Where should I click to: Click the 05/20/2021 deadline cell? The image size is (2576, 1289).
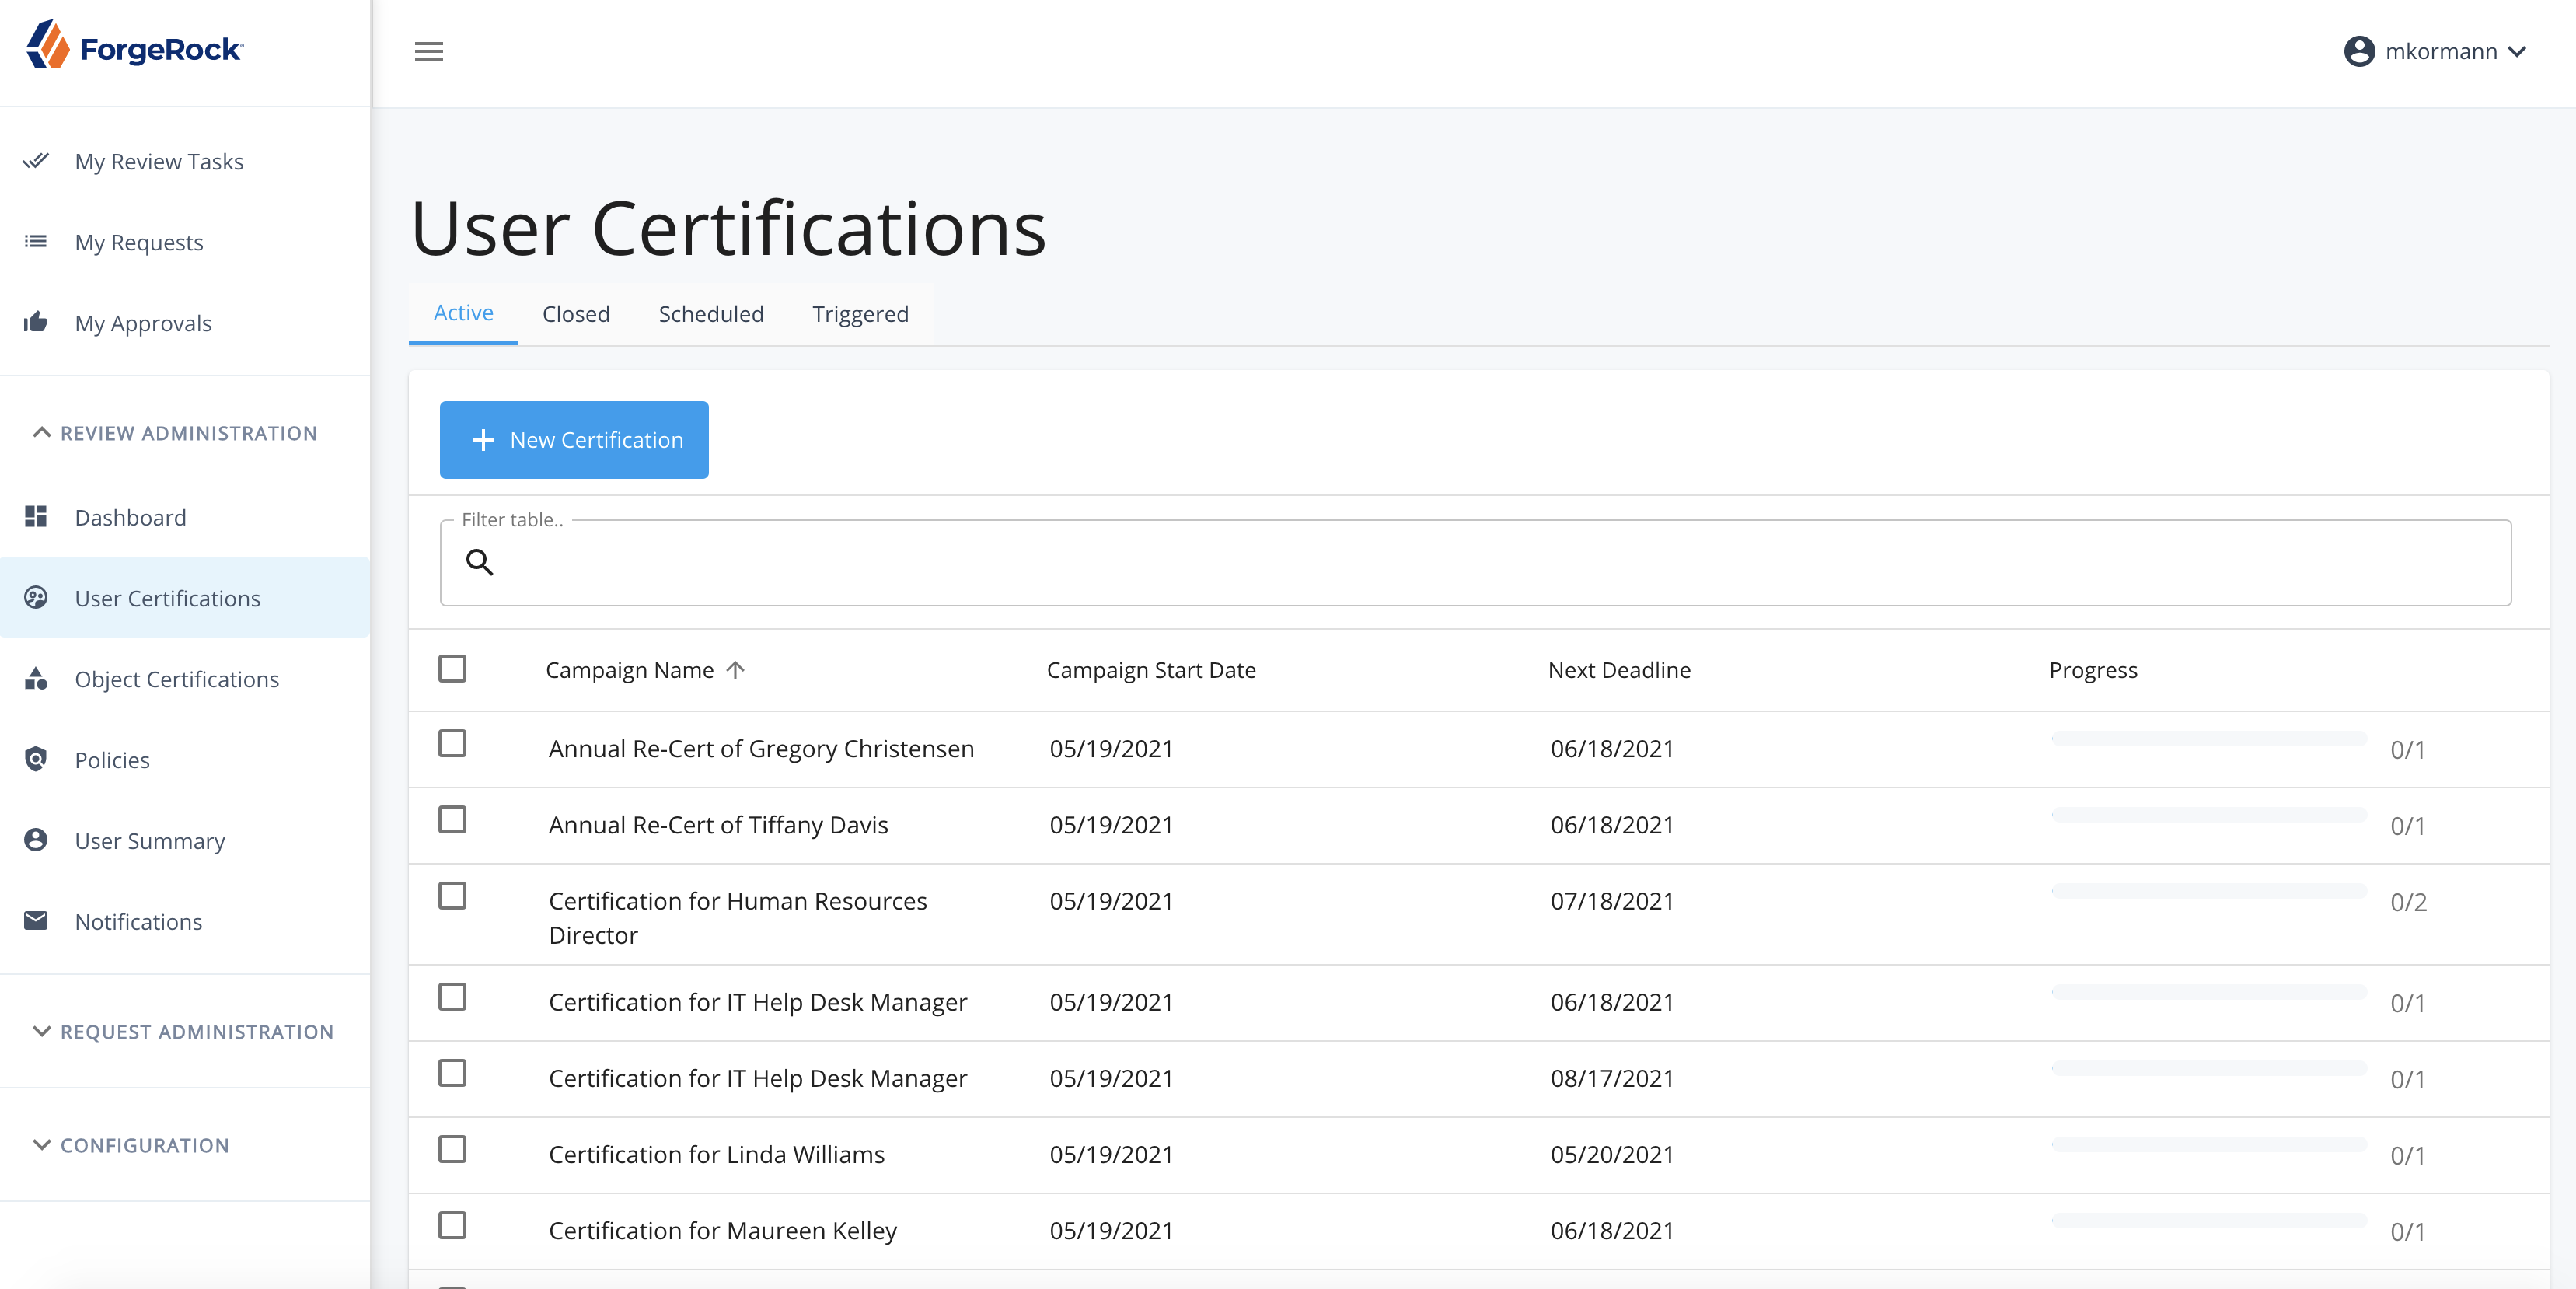click(1612, 1154)
